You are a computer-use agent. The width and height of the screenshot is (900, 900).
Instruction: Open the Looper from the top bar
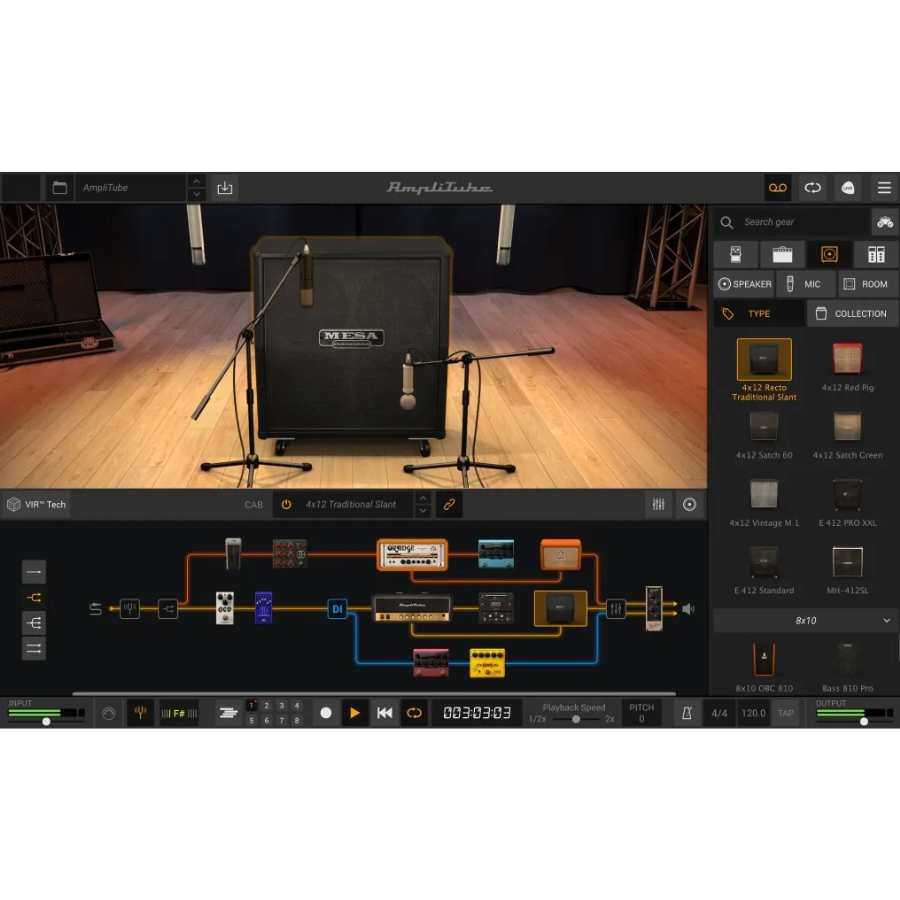813,188
